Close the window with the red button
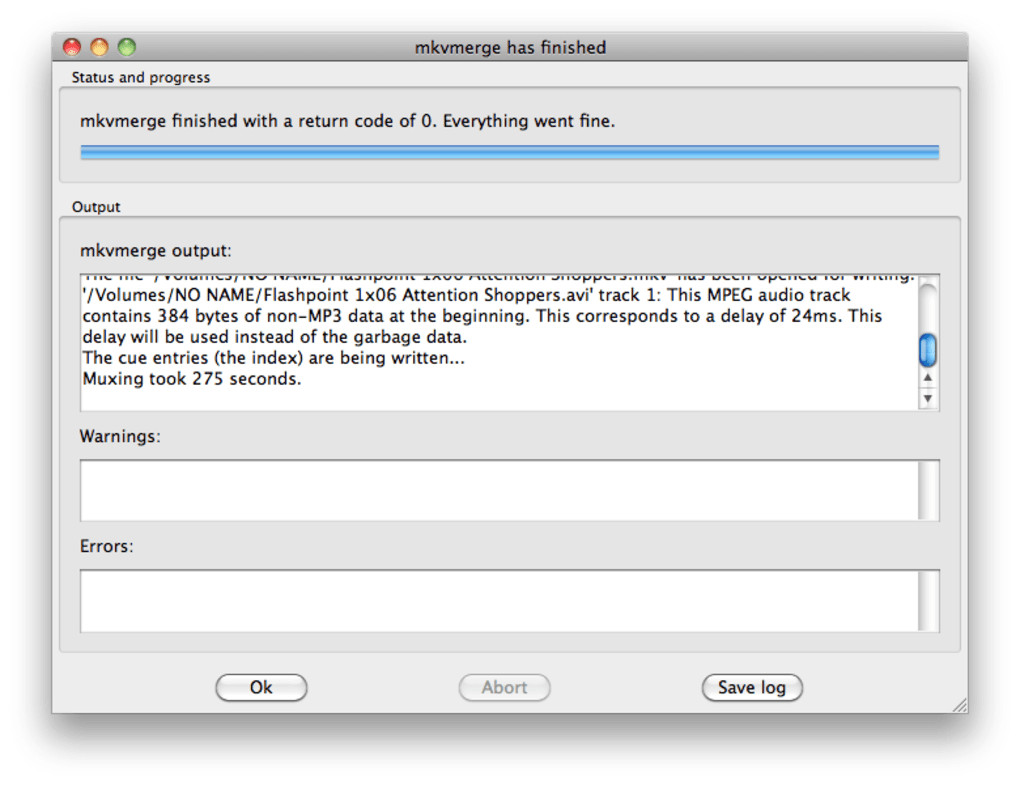This screenshot has height=785, width=1020. (72, 47)
